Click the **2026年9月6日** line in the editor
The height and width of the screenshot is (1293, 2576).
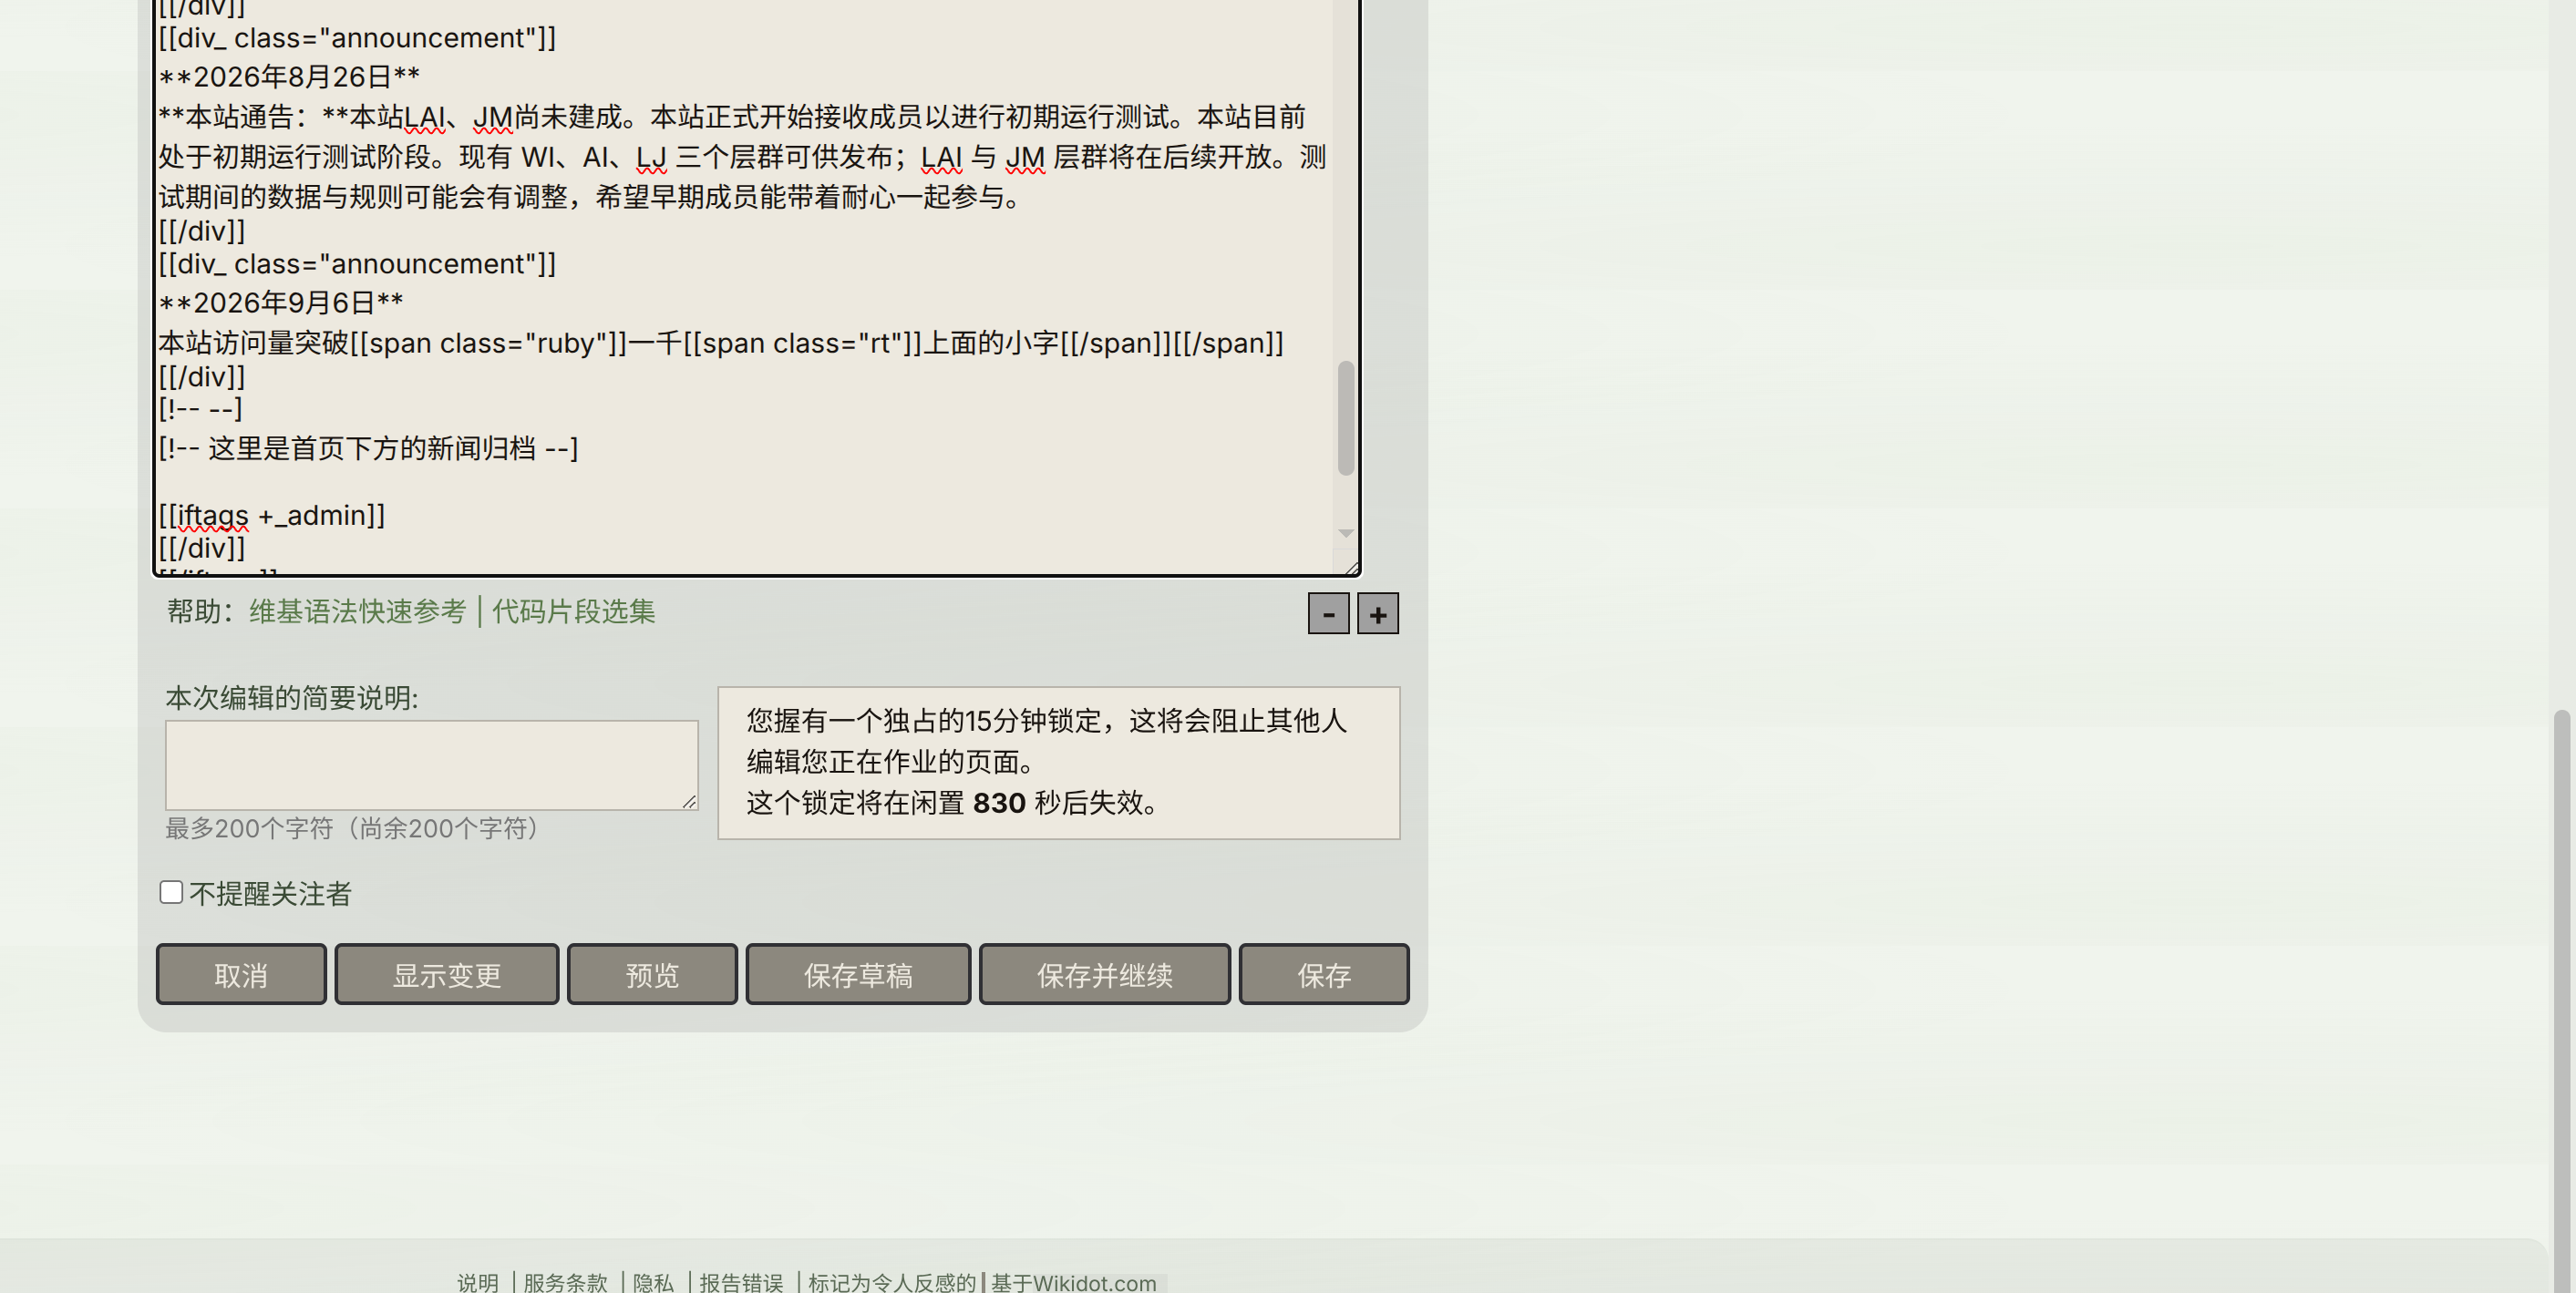click(x=281, y=303)
